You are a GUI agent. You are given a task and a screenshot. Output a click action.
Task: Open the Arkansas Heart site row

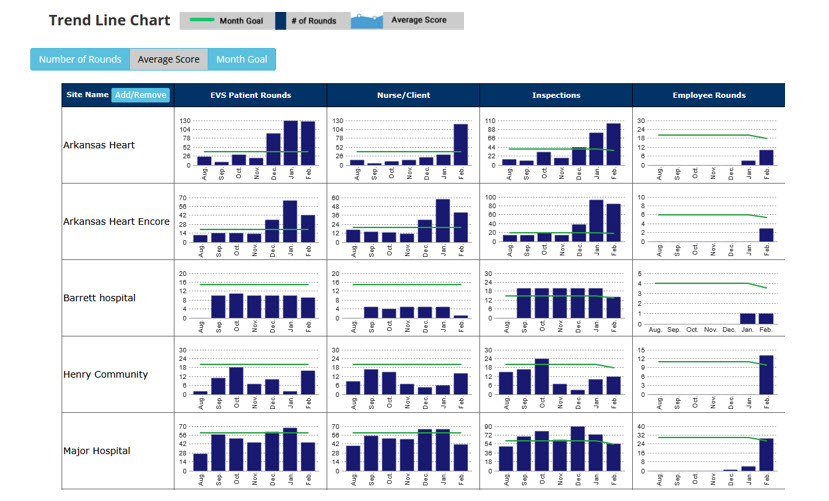(100, 145)
